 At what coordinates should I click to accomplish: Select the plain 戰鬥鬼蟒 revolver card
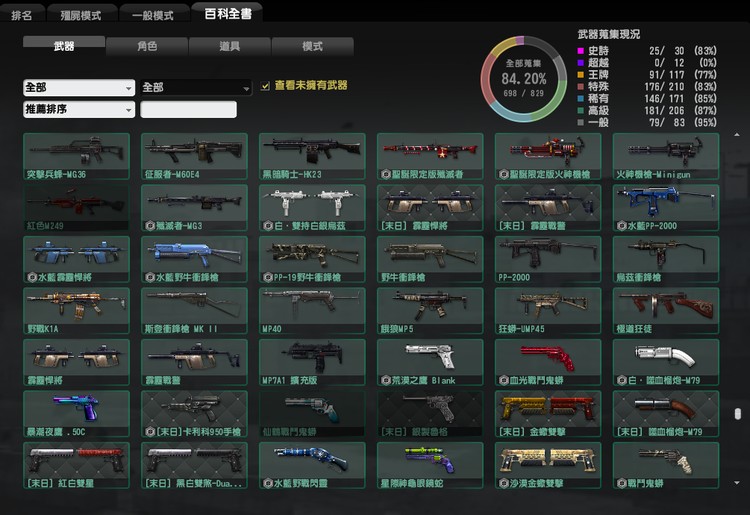pos(666,466)
